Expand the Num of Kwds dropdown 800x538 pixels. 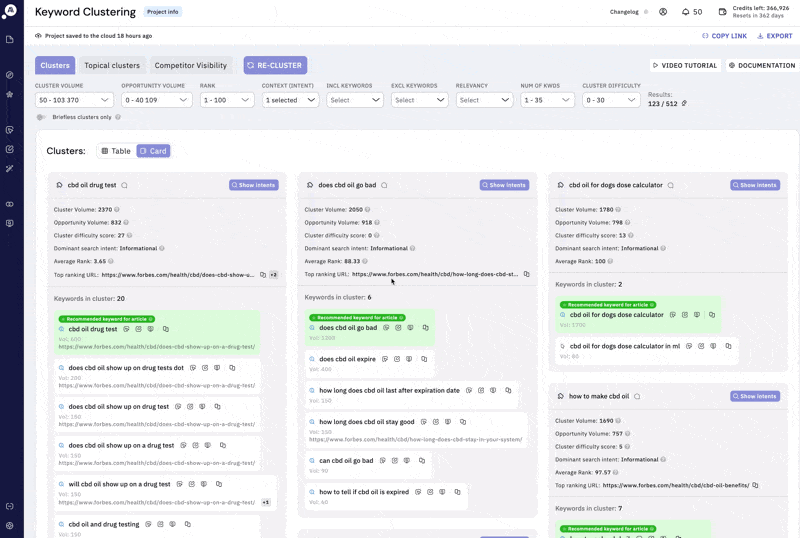[547, 100]
